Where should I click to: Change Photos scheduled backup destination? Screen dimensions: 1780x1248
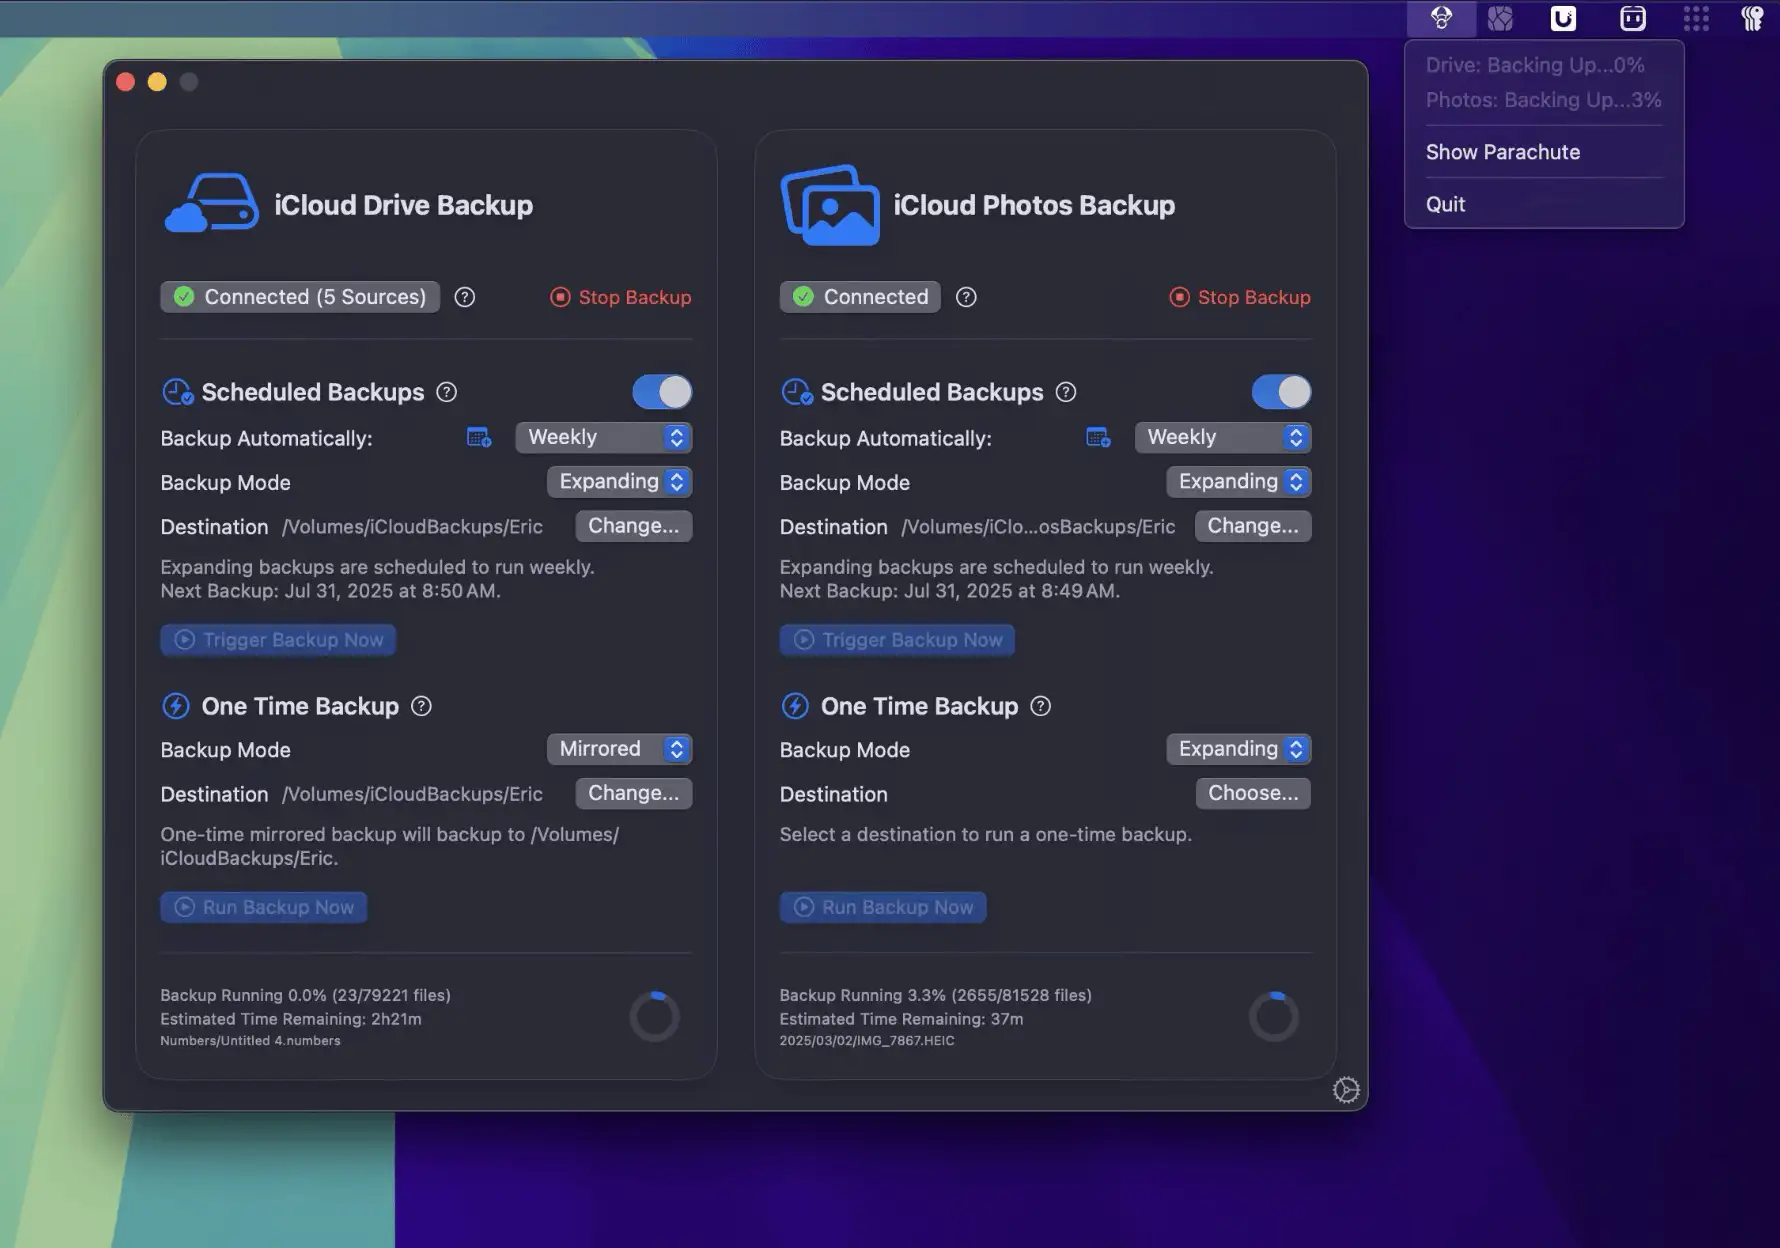[1253, 526]
